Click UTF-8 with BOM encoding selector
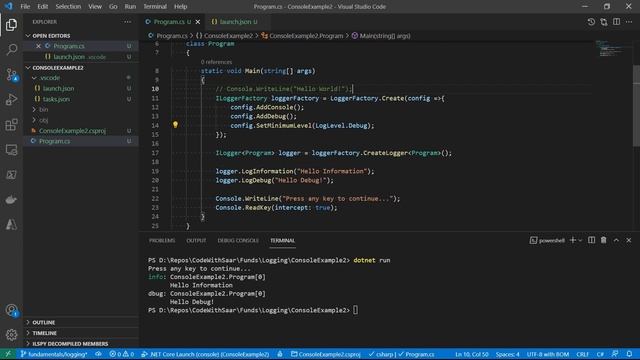Screen dimensions: 640x360 (548, 354)
